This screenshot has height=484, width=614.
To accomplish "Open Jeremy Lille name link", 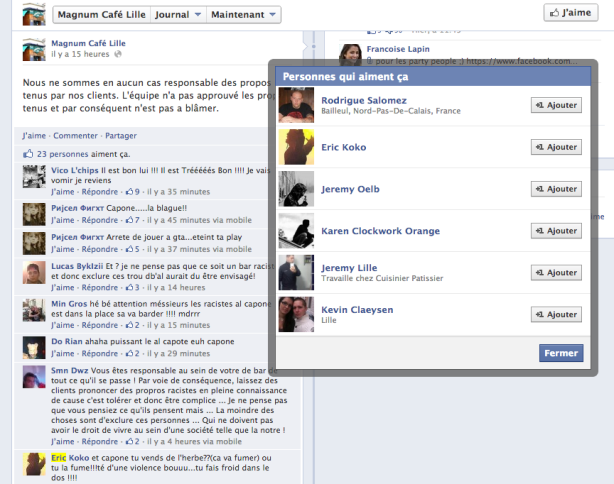I will (x=349, y=268).
